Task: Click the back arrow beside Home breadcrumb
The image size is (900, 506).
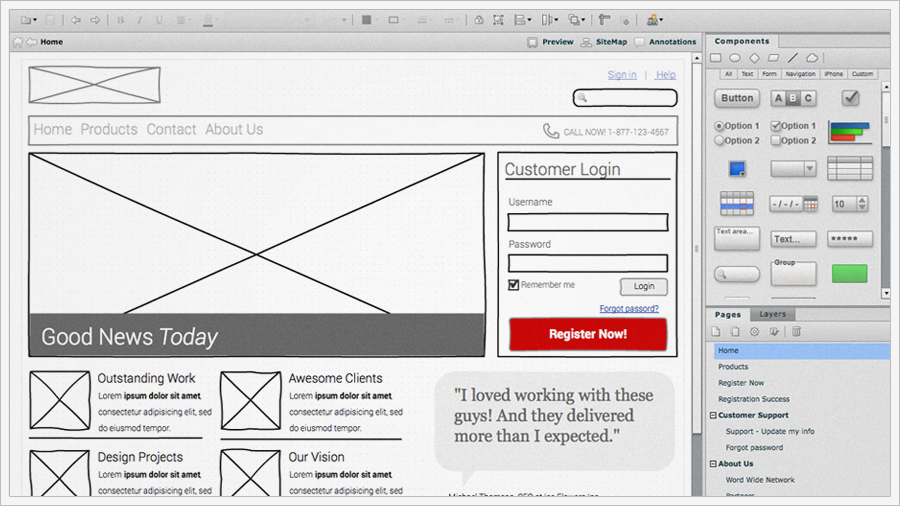Action: click(x=32, y=42)
